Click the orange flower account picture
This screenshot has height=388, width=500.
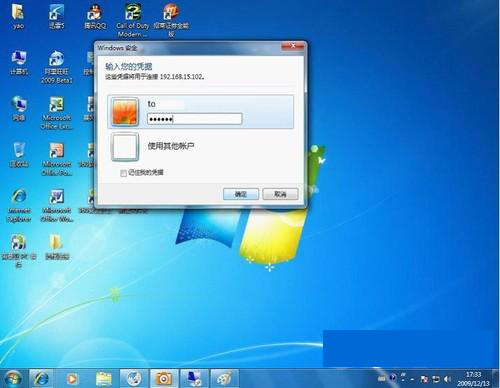[125, 112]
